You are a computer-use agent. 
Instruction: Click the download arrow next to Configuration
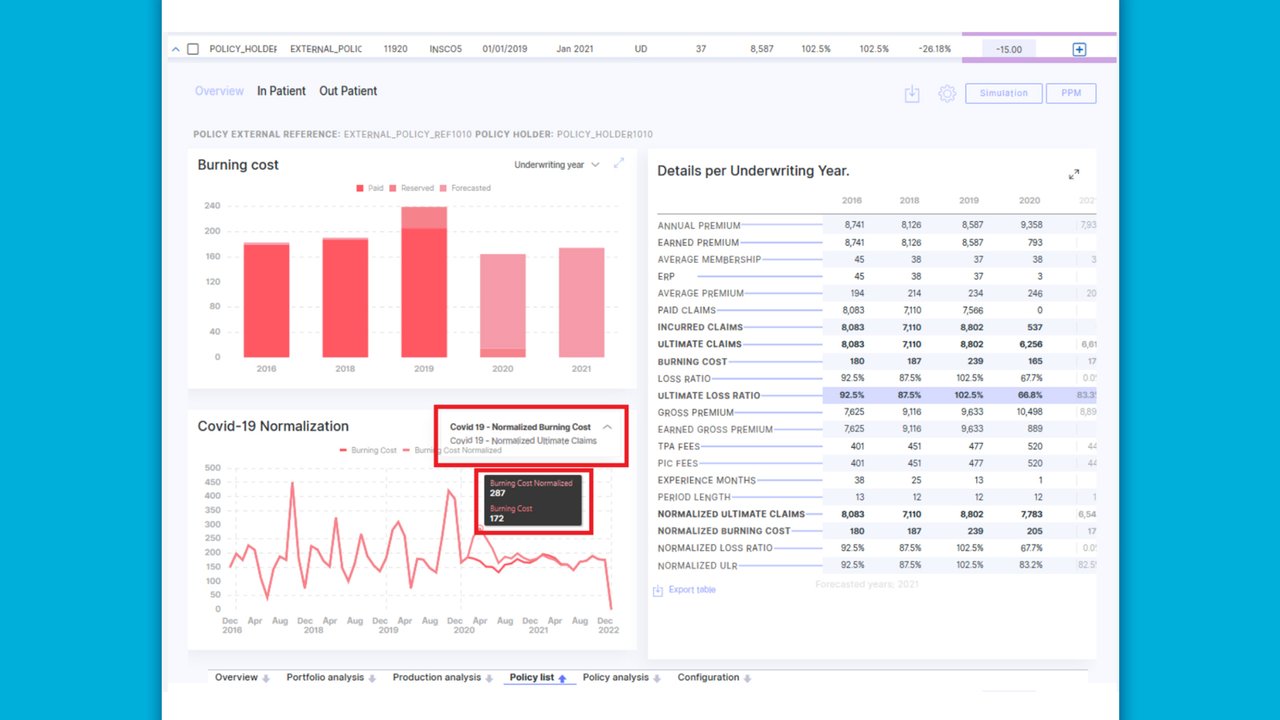(746, 677)
